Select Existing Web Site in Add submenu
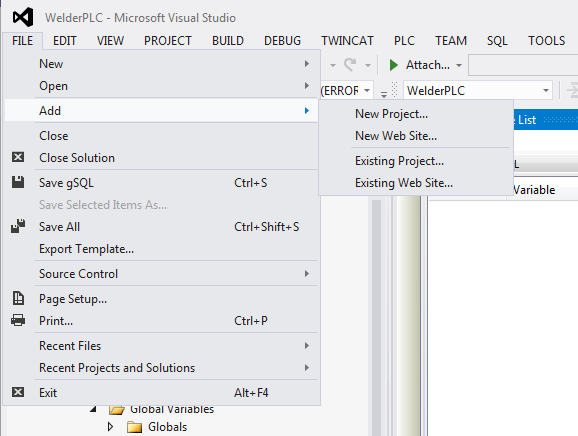 point(416,183)
